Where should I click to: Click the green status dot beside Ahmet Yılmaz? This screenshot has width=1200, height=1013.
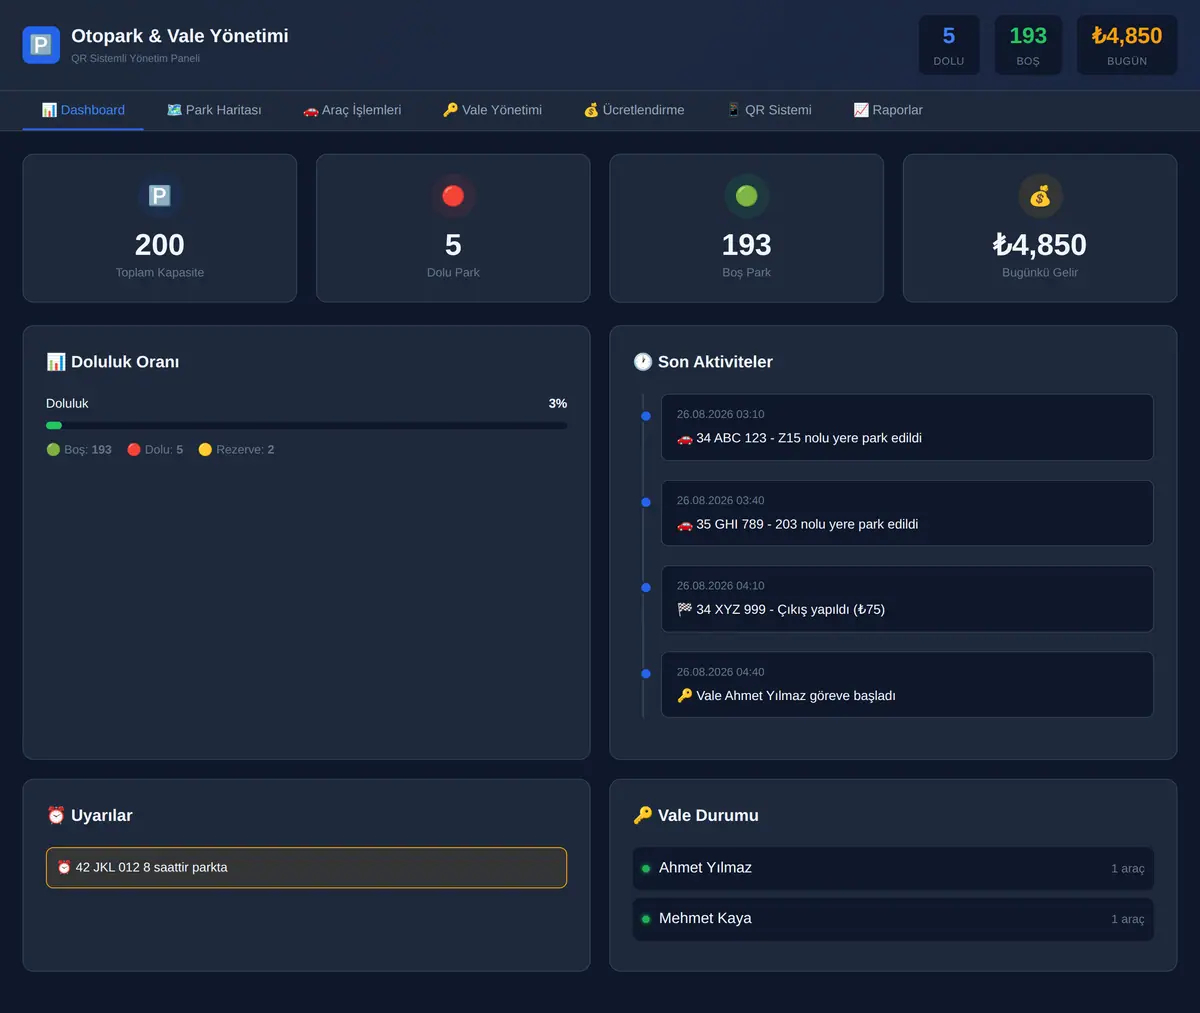646,869
